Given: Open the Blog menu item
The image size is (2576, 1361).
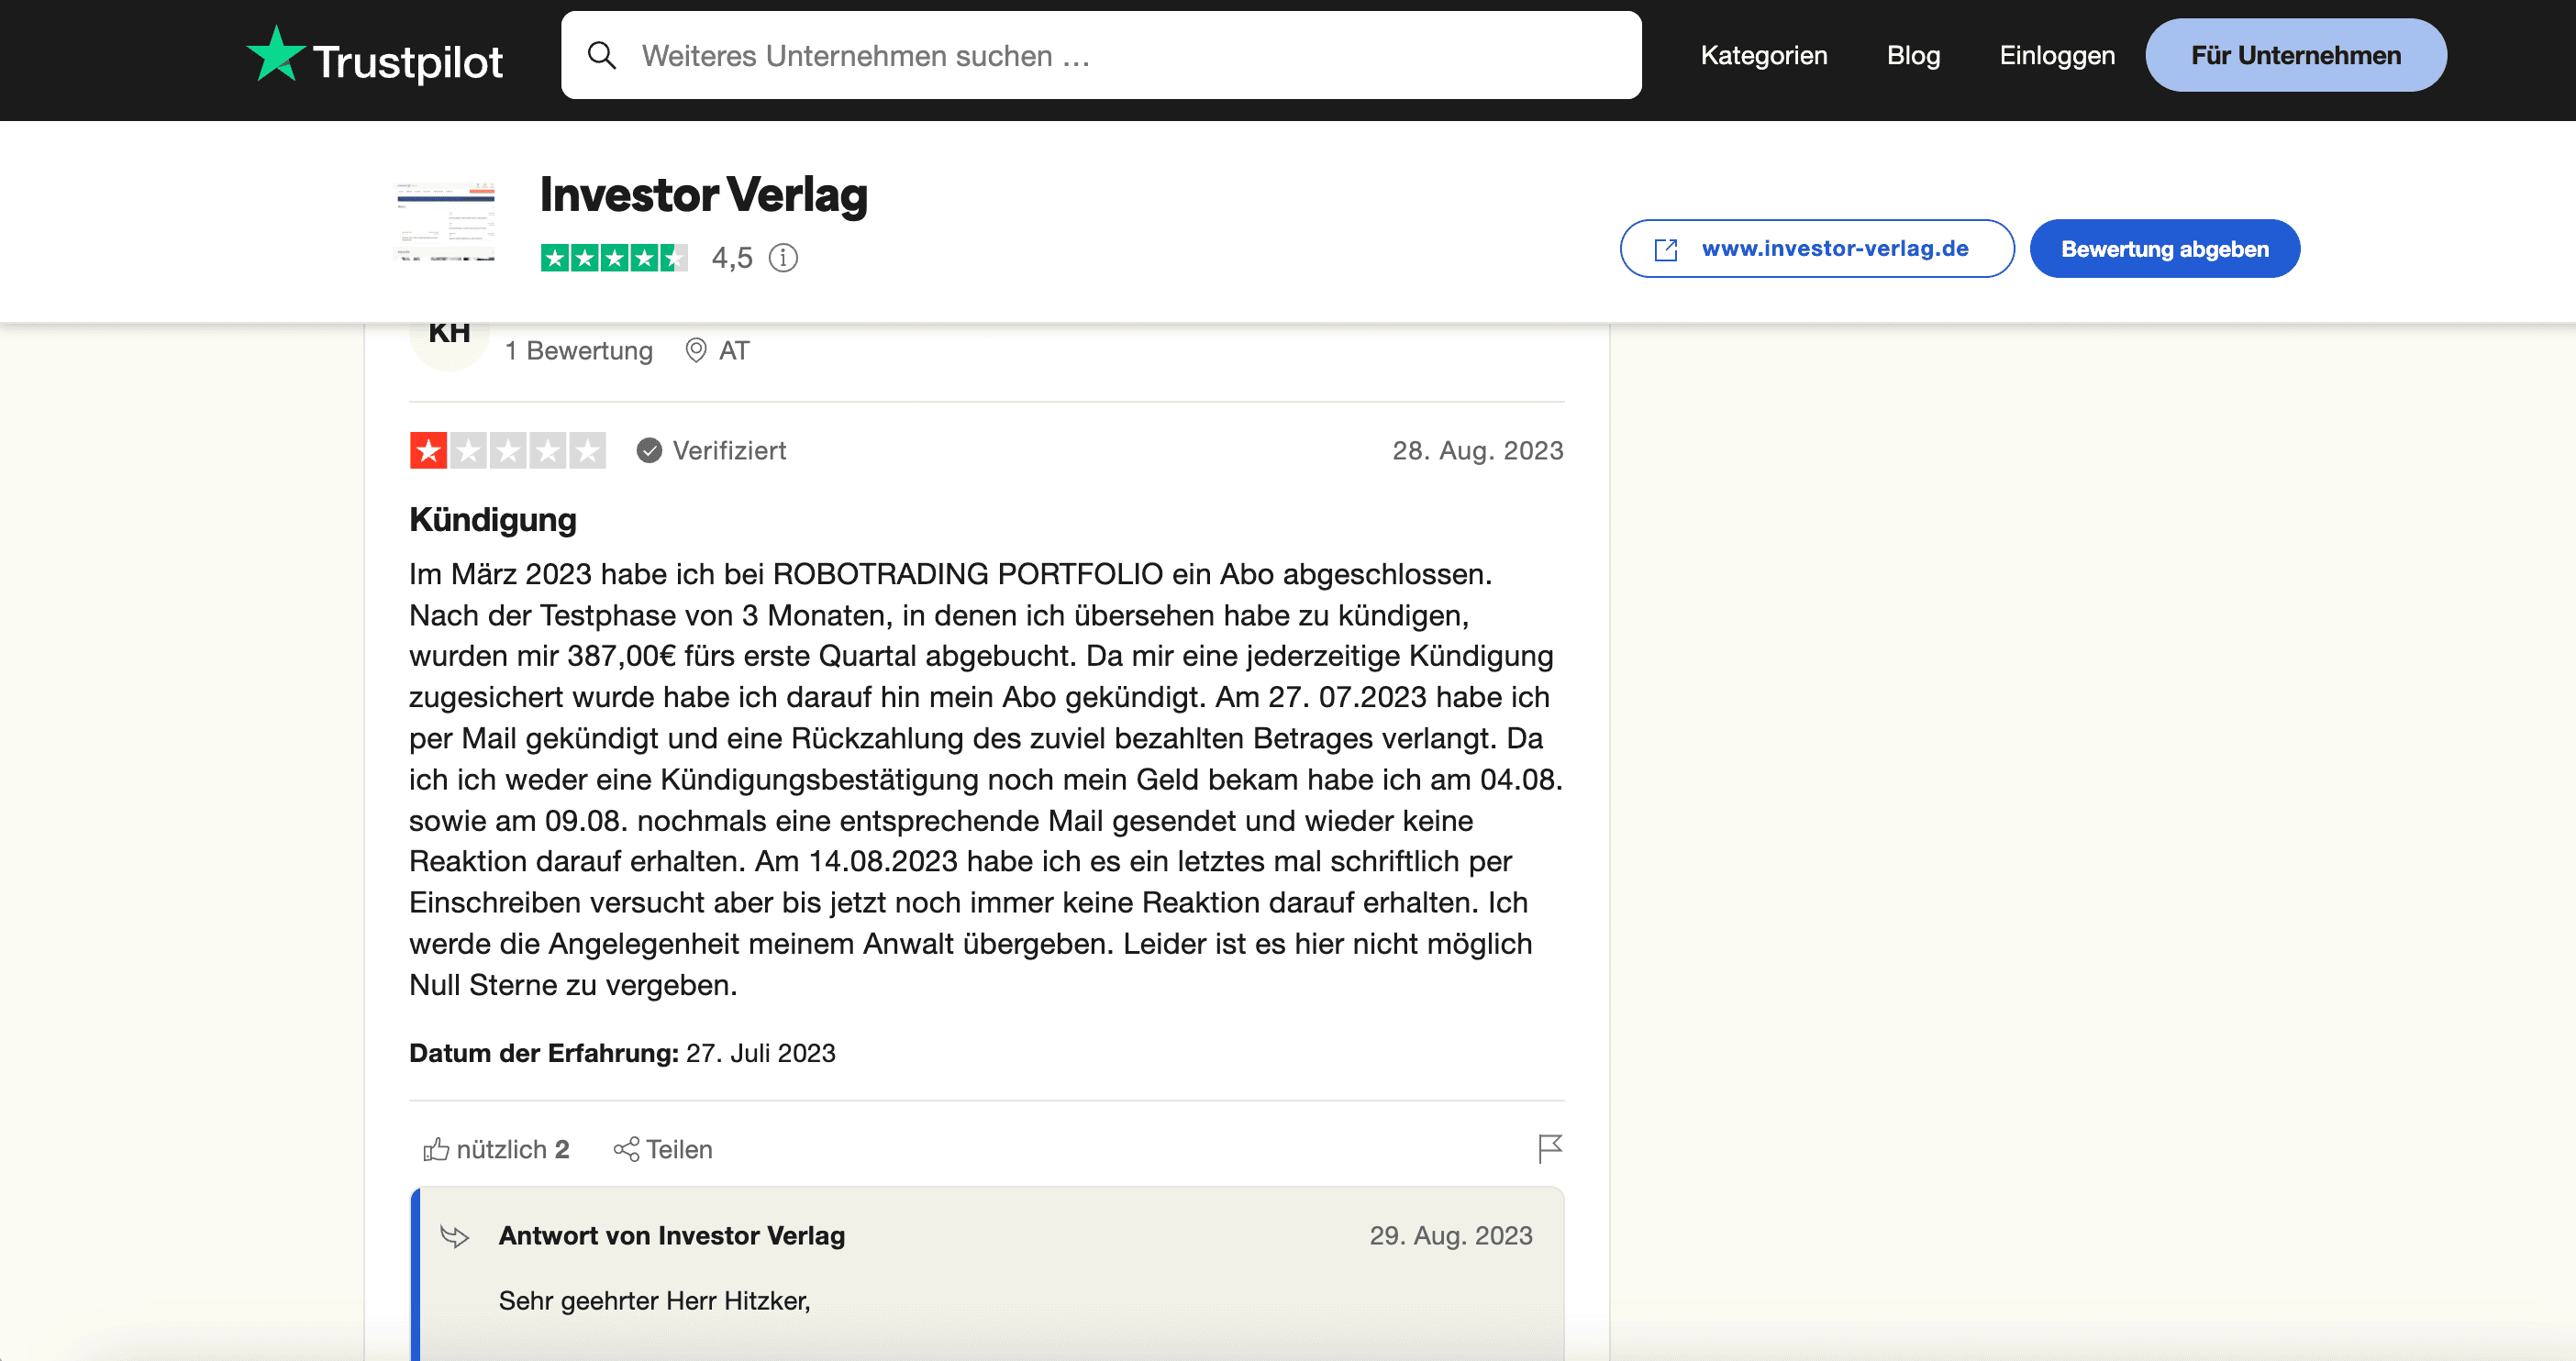Looking at the screenshot, I should click(x=1913, y=55).
